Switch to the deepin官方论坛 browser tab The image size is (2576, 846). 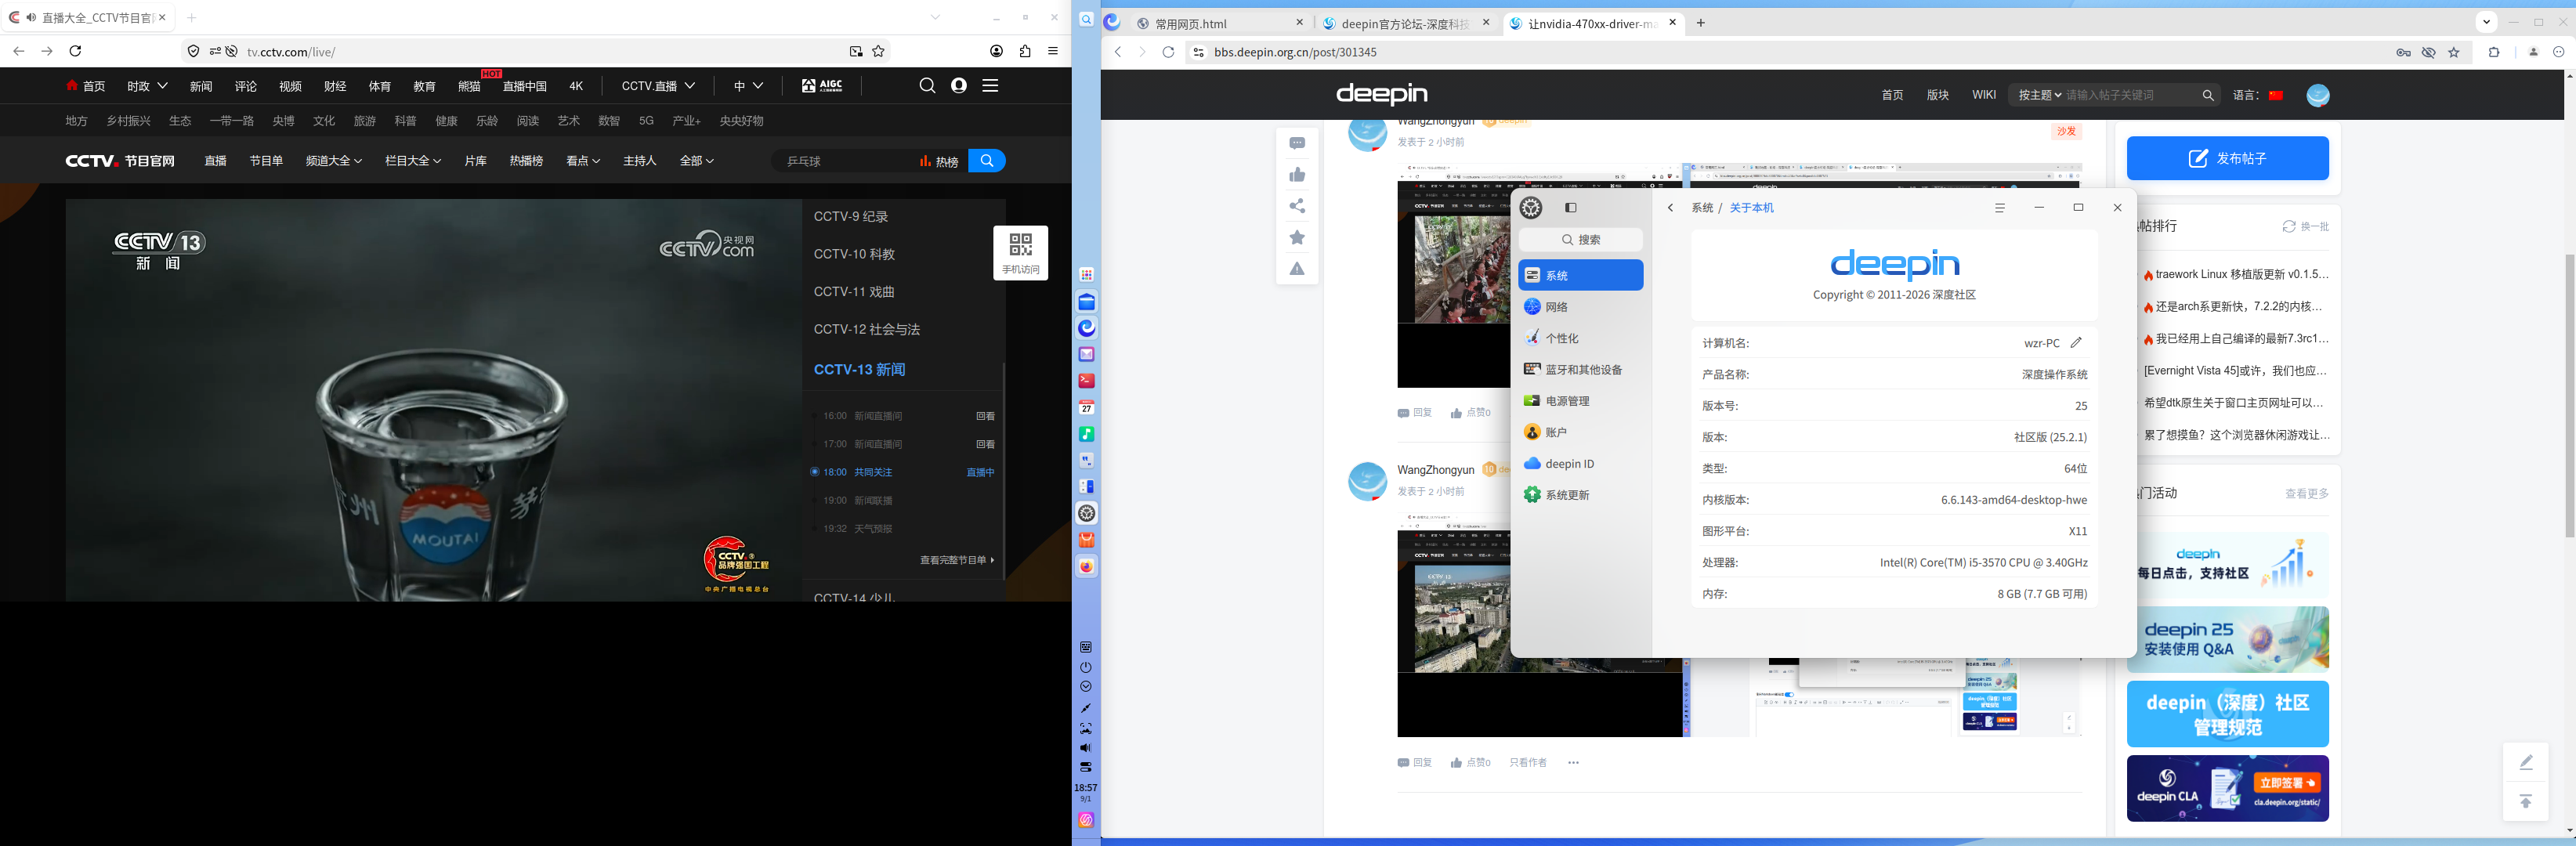click(1406, 23)
